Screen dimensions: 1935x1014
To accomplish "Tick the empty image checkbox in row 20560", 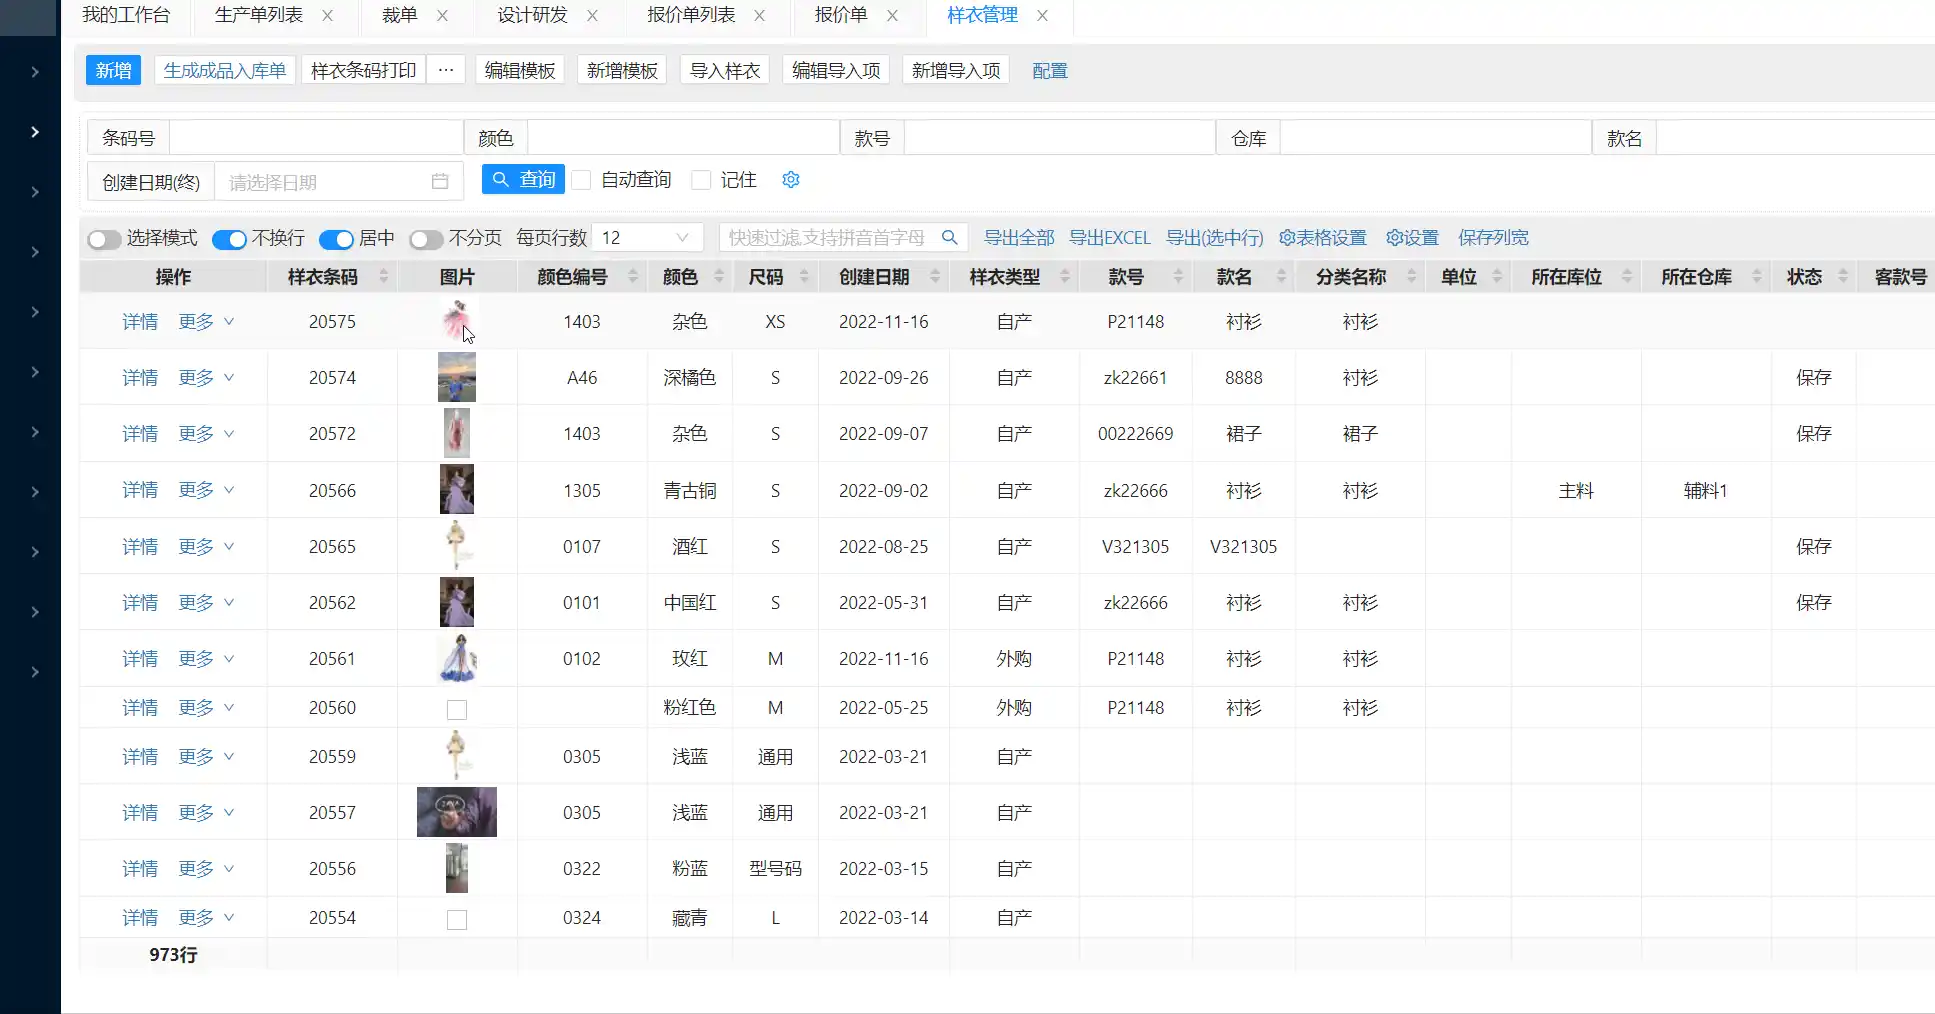I will point(457,709).
